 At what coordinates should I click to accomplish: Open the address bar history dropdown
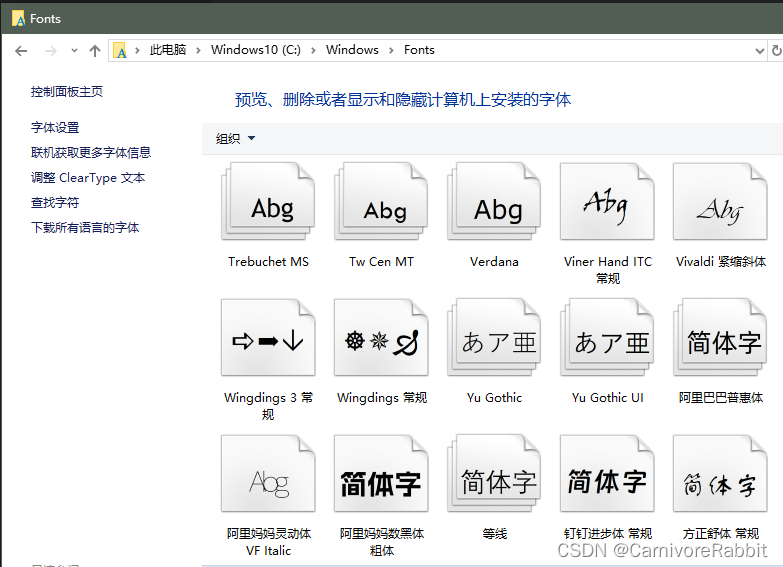click(760, 50)
